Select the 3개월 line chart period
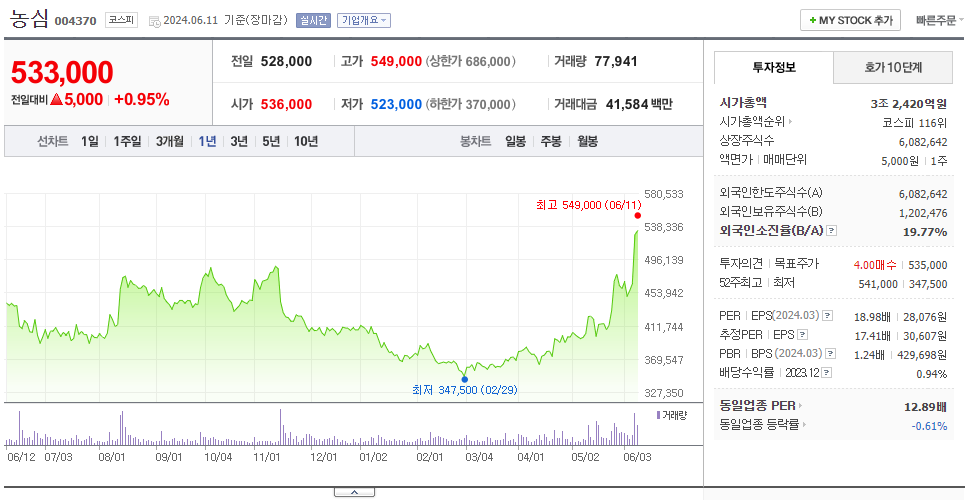968x500 pixels. click(x=170, y=141)
